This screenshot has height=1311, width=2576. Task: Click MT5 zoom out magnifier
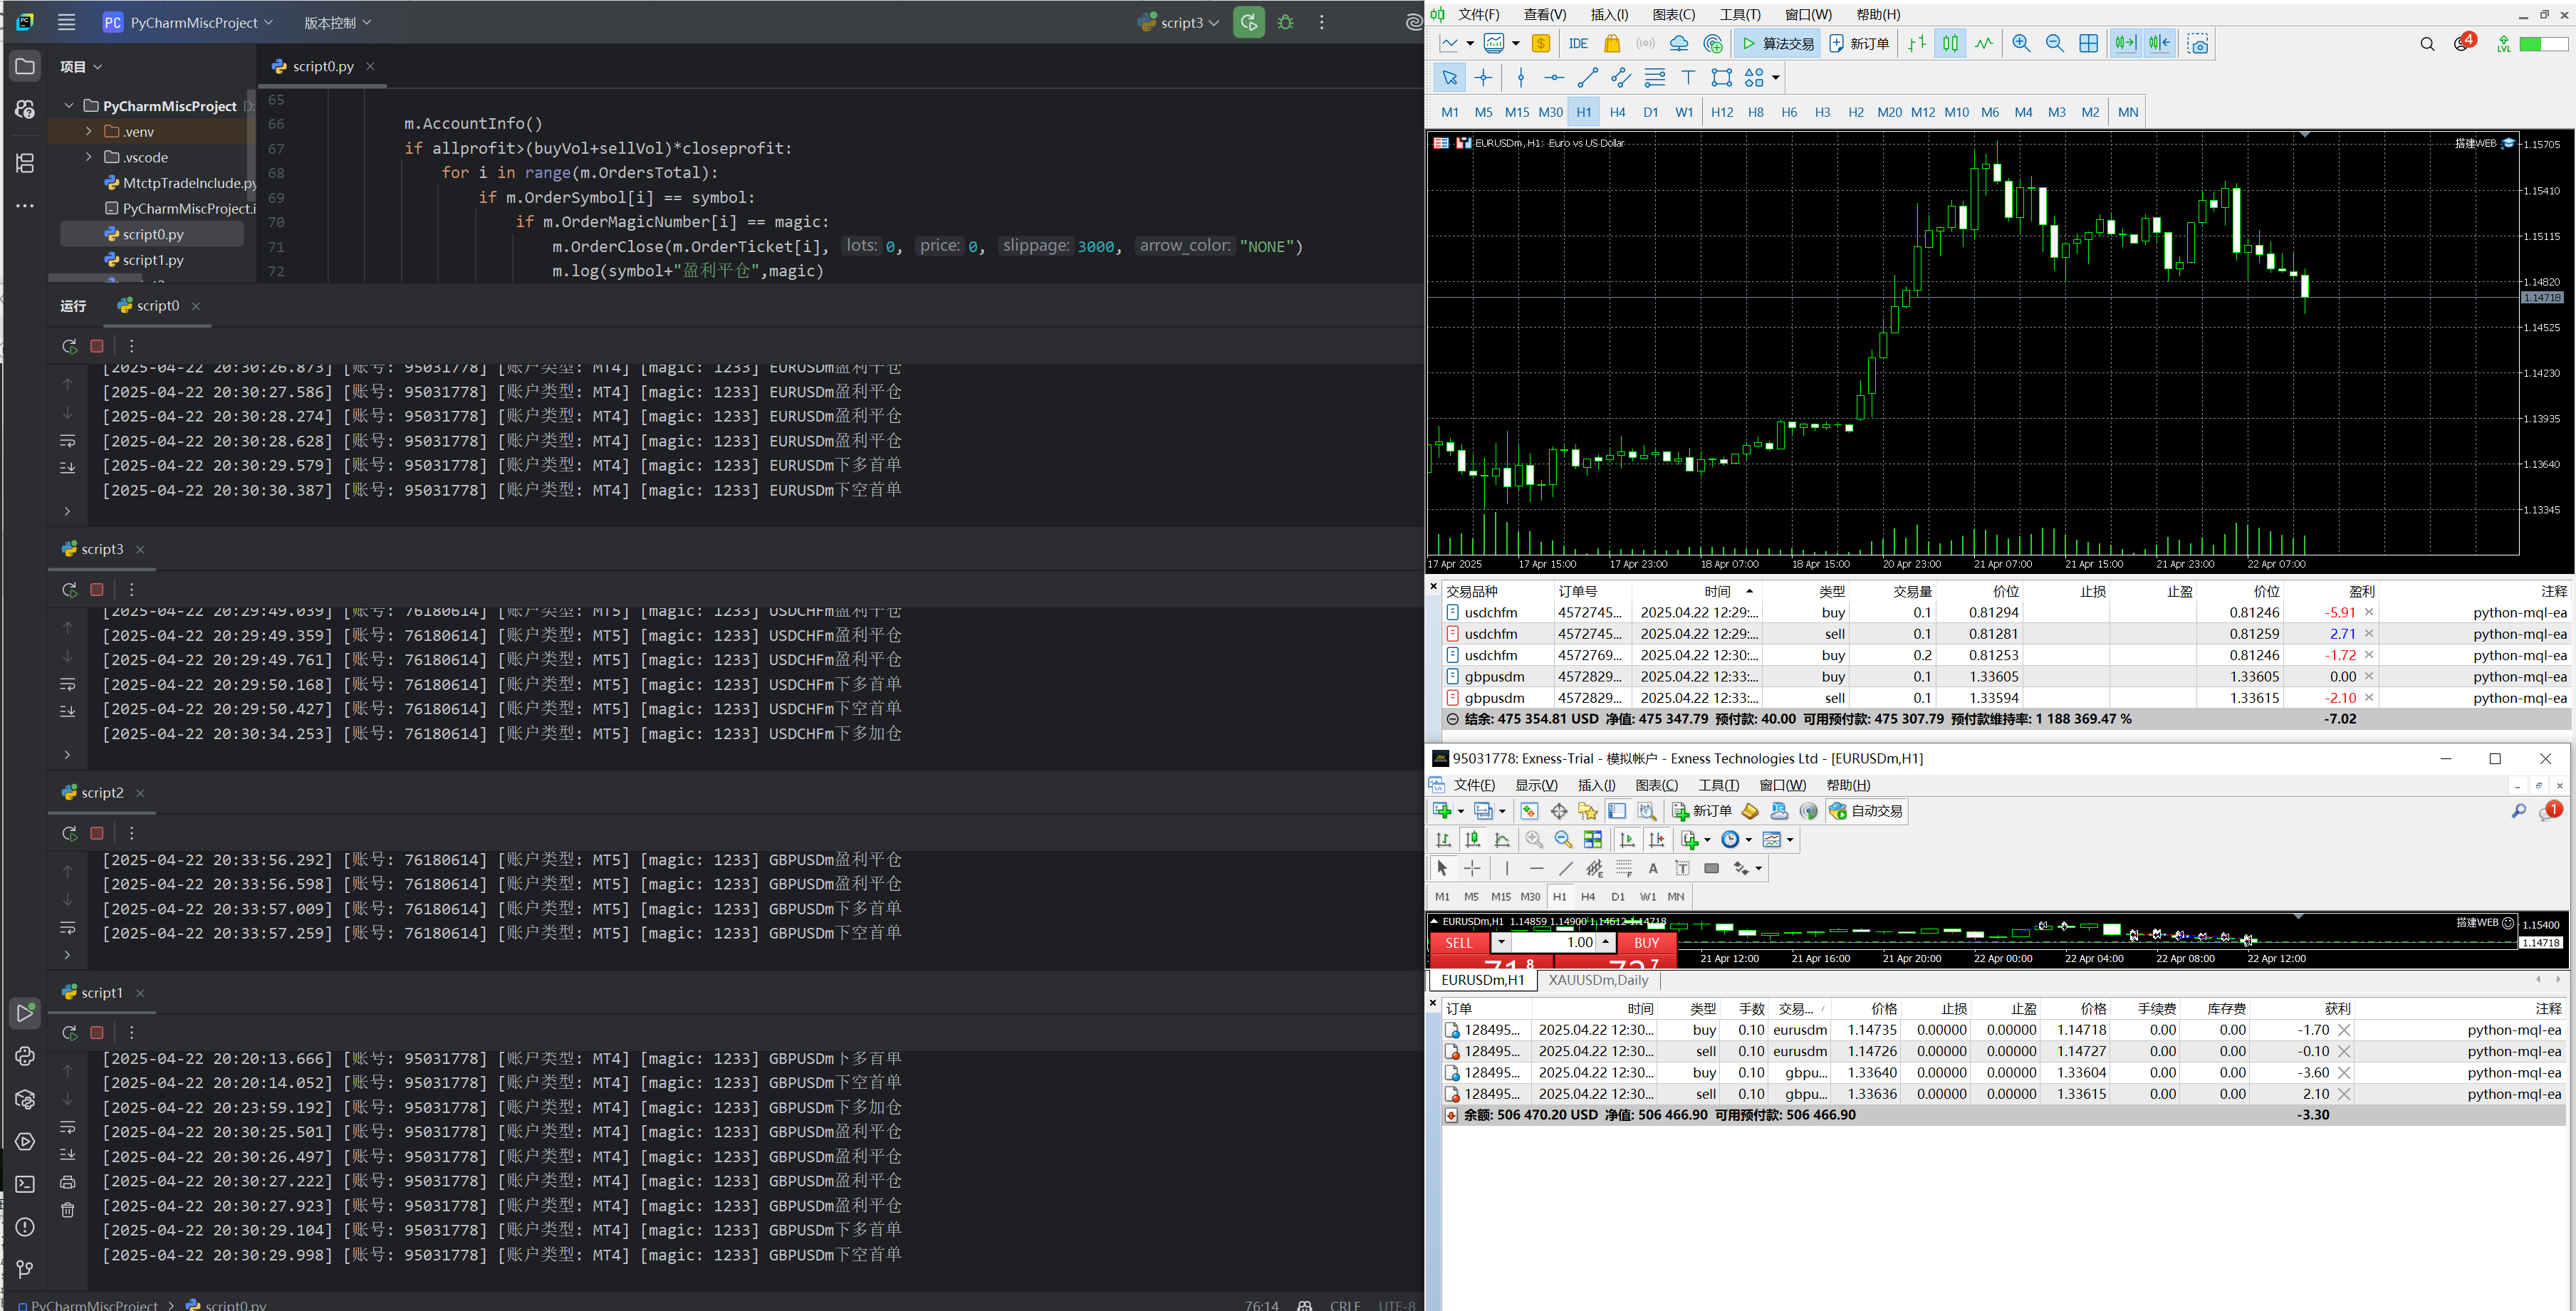pyautogui.click(x=2055, y=43)
